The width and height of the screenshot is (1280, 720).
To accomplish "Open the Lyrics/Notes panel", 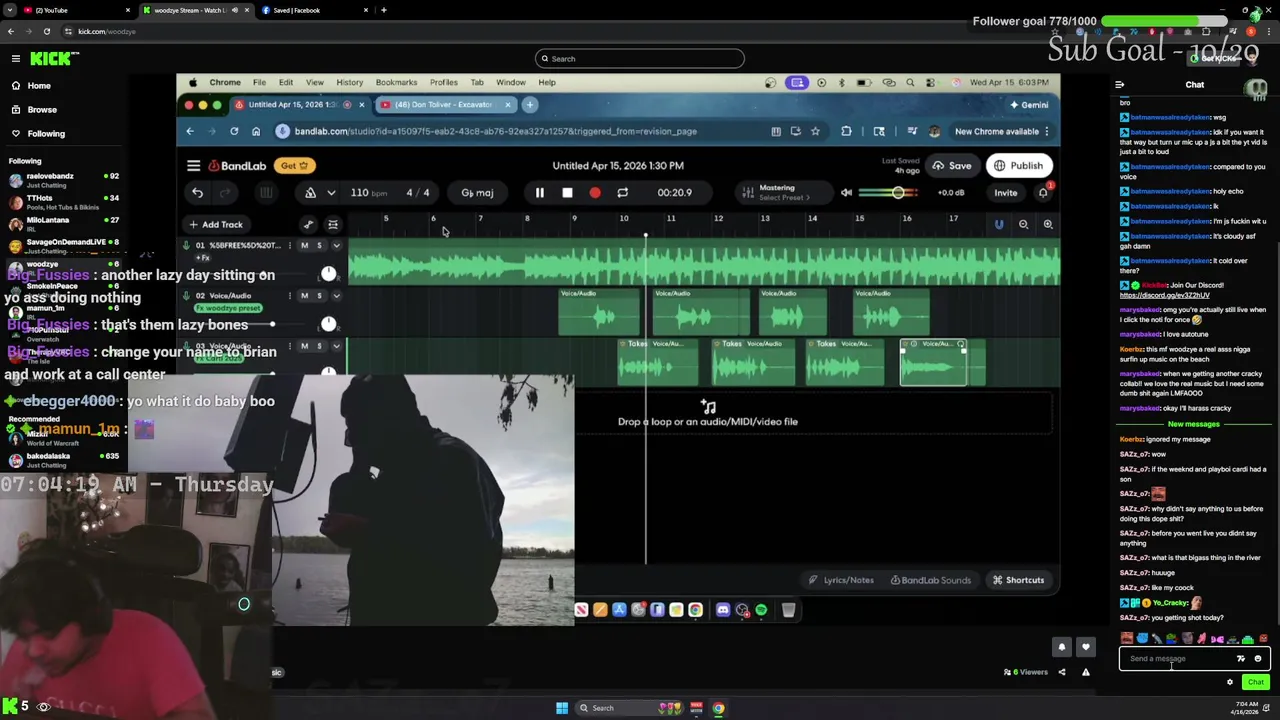I will (x=841, y=580).
